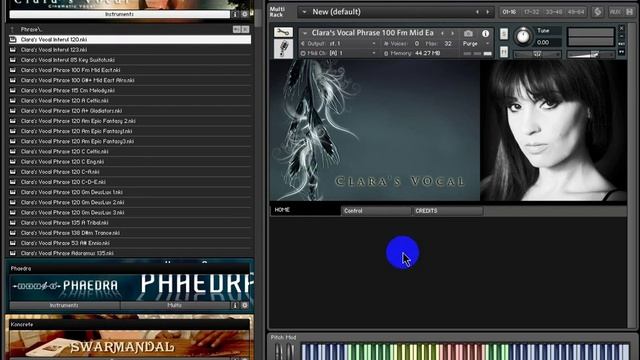Screen dimensions: 640x360
Task: Click the Instruments button of Clara's Vocal library
Action: tap(120, 14)
